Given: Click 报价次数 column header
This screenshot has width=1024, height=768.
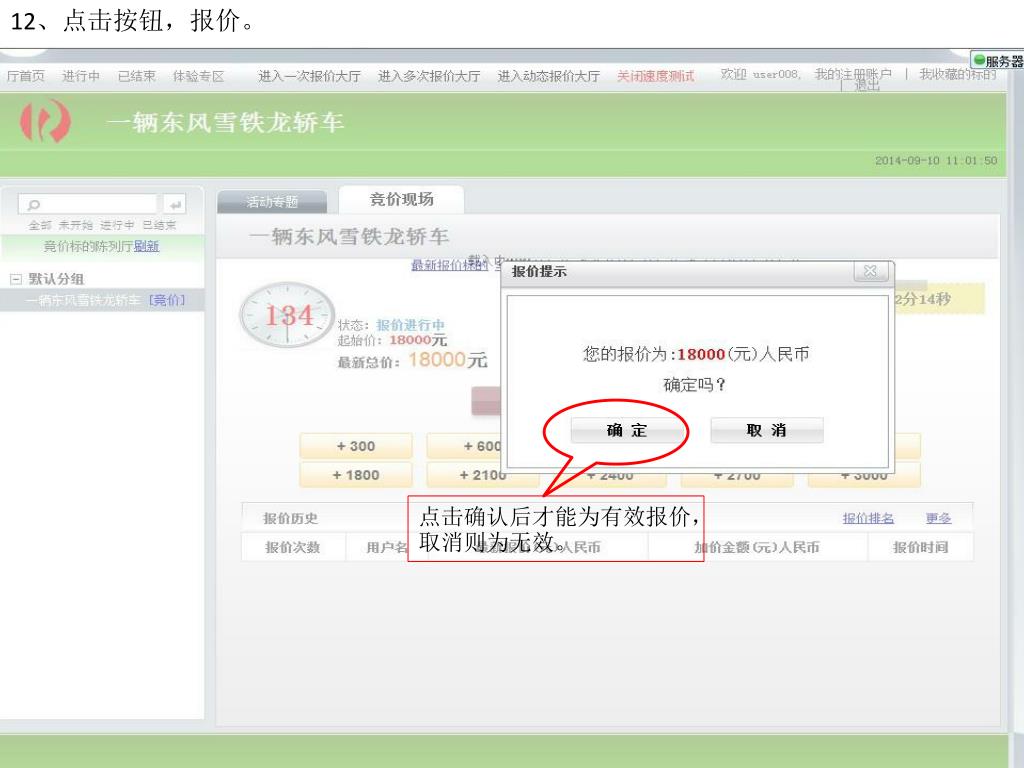Looking at the screenshot, I should pos(293,547).
